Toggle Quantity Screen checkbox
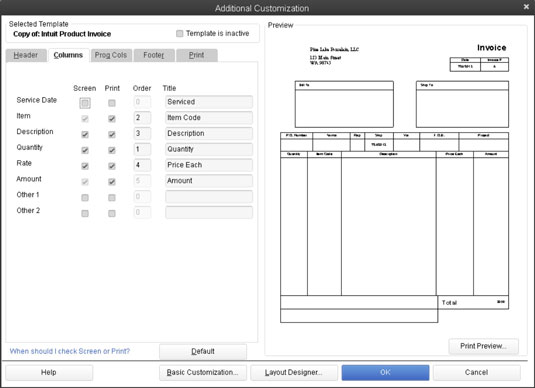The height and width of the screenshot is (388, 535). 85,150
